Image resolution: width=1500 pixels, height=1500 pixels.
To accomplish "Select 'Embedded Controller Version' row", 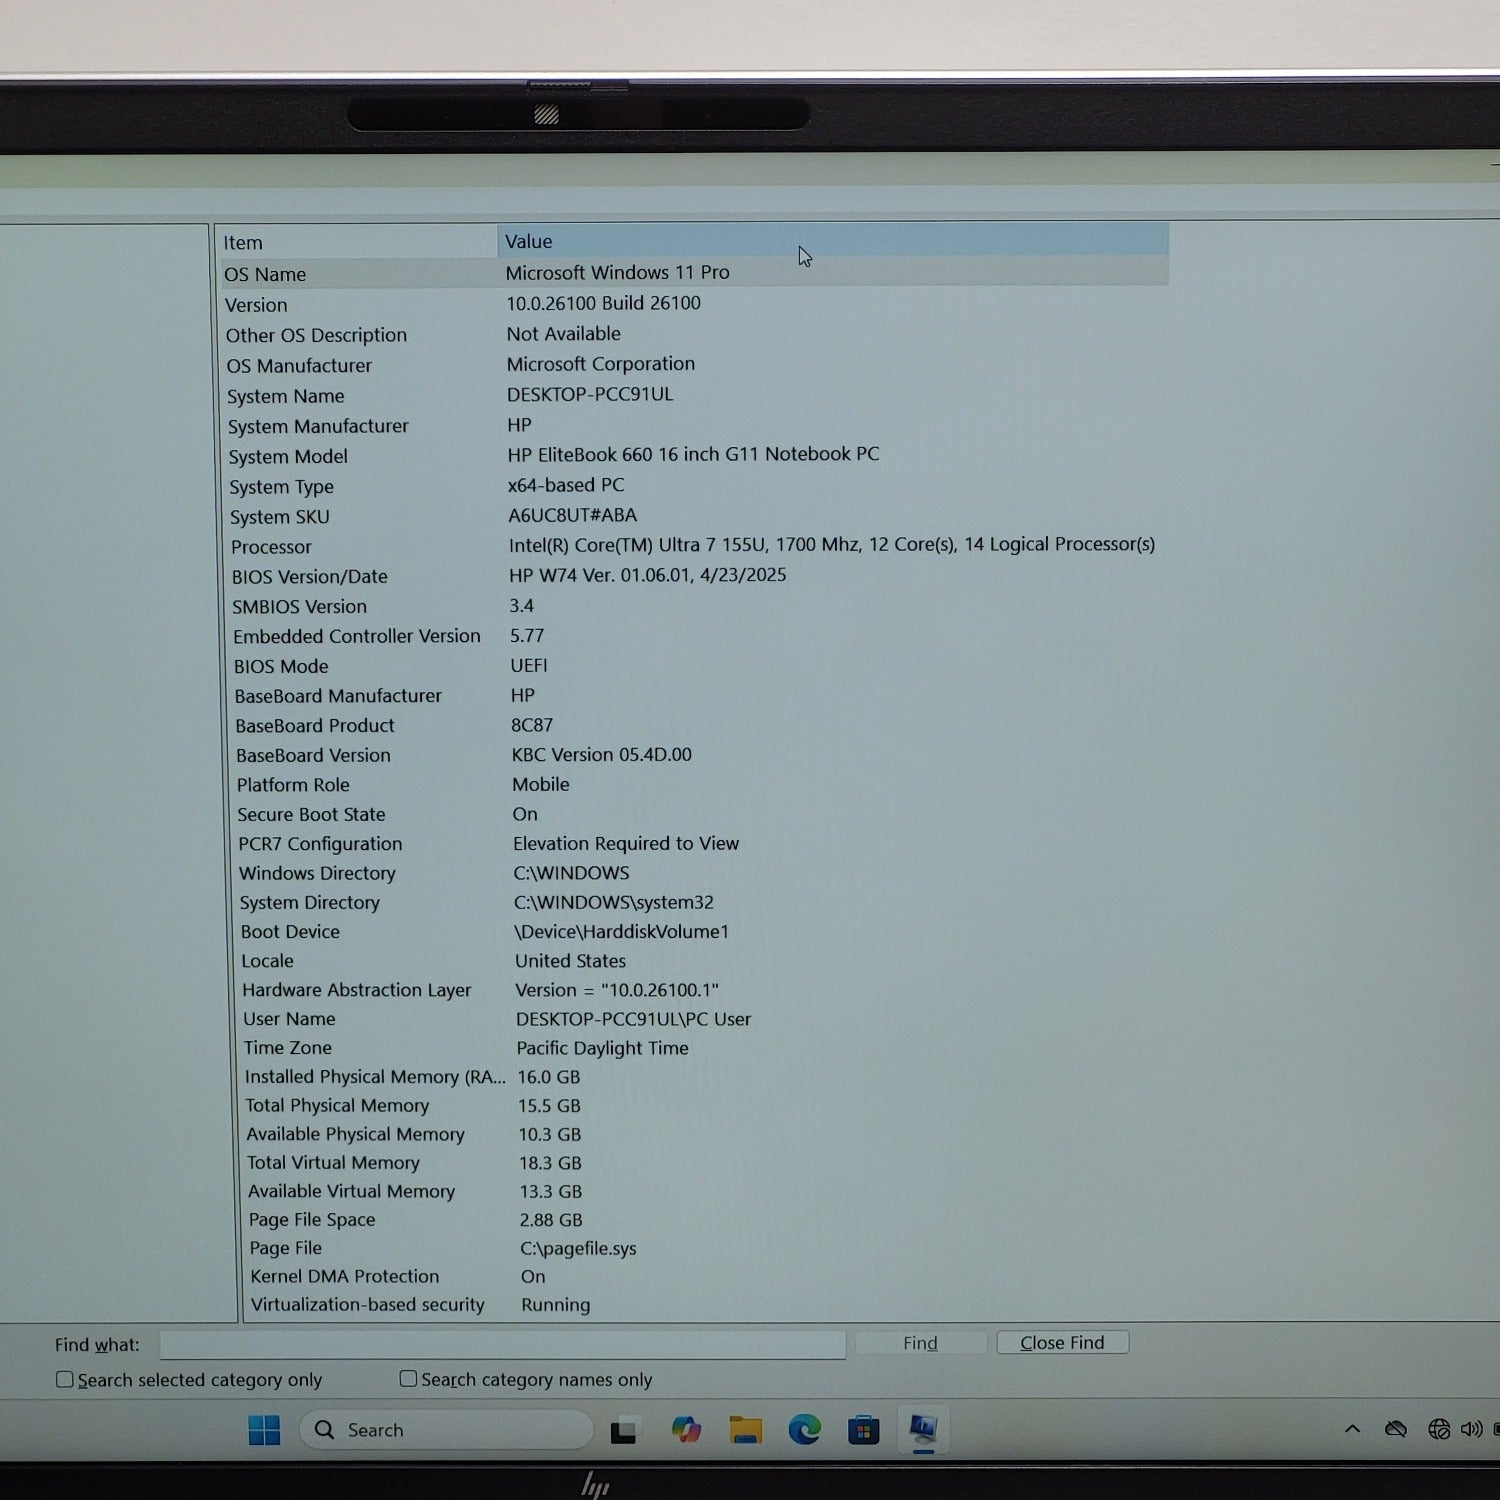I will pyautogui.click(x=357, y=636).
